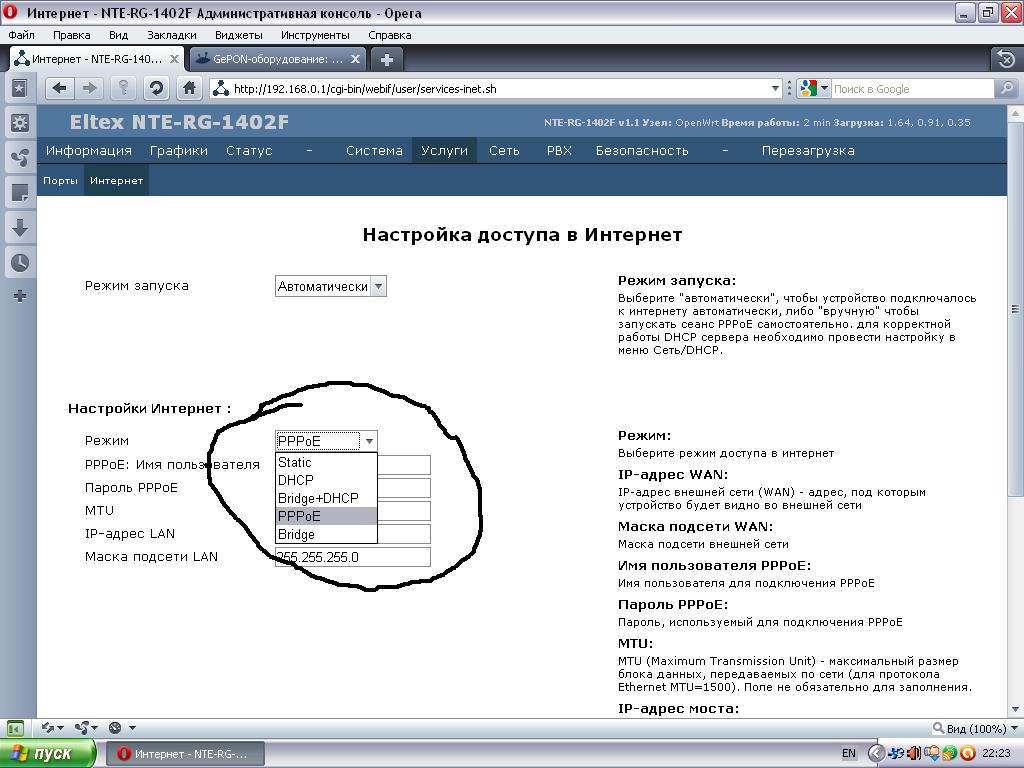Expand the address bar history dropdown
1024x768 pixels.
tap(775, 88)
